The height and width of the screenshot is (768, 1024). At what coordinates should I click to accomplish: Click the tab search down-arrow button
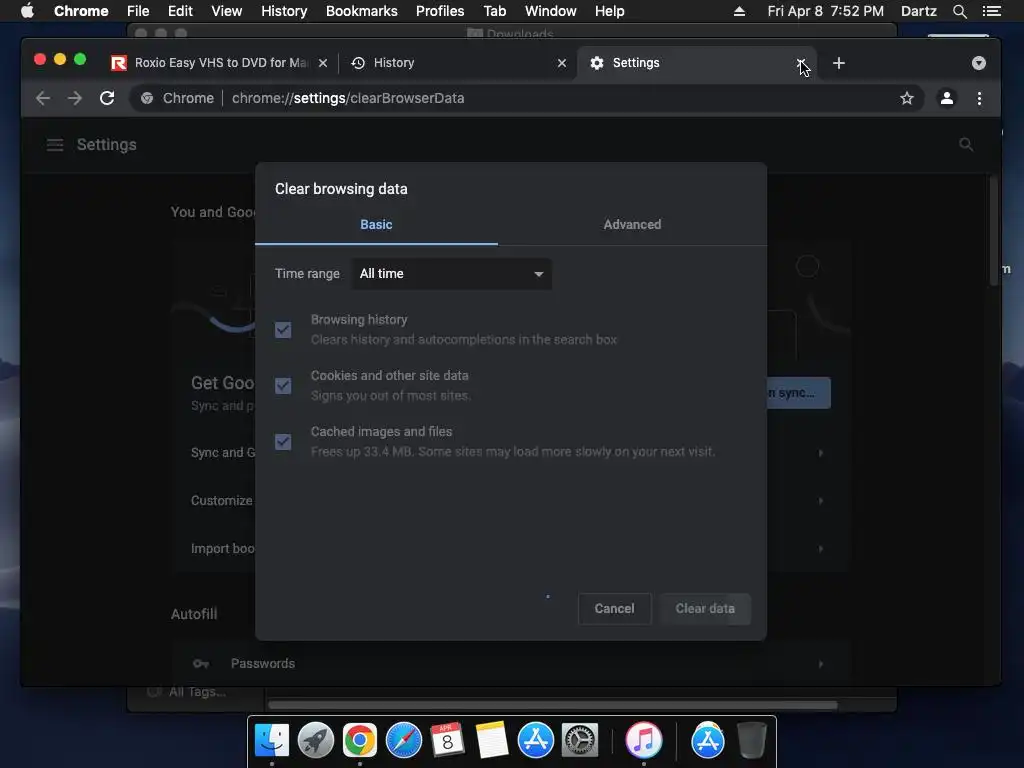click(x=978, y=63)
